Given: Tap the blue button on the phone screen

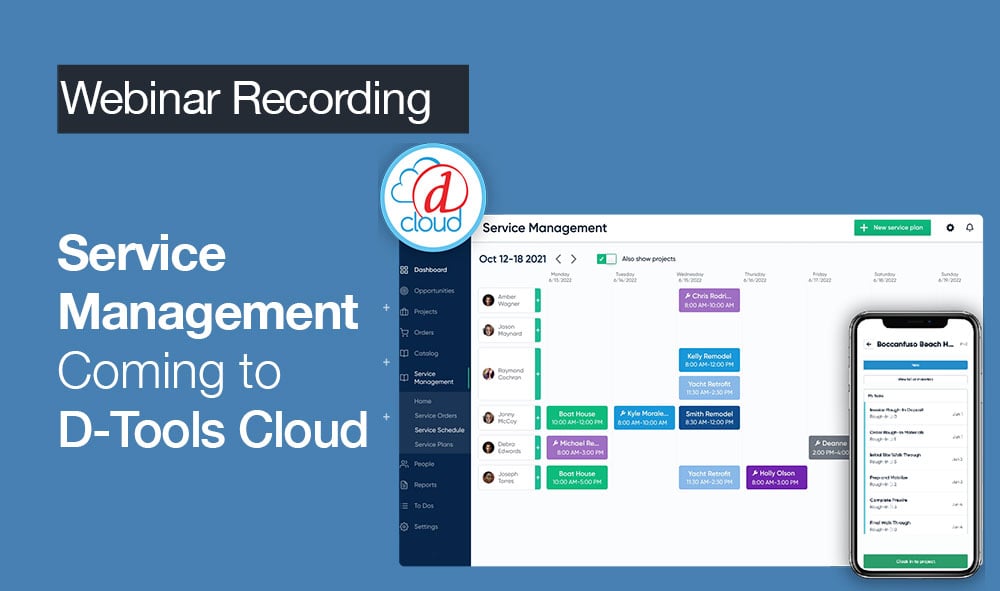Looking at the screenshot, I should coord(915,365).
